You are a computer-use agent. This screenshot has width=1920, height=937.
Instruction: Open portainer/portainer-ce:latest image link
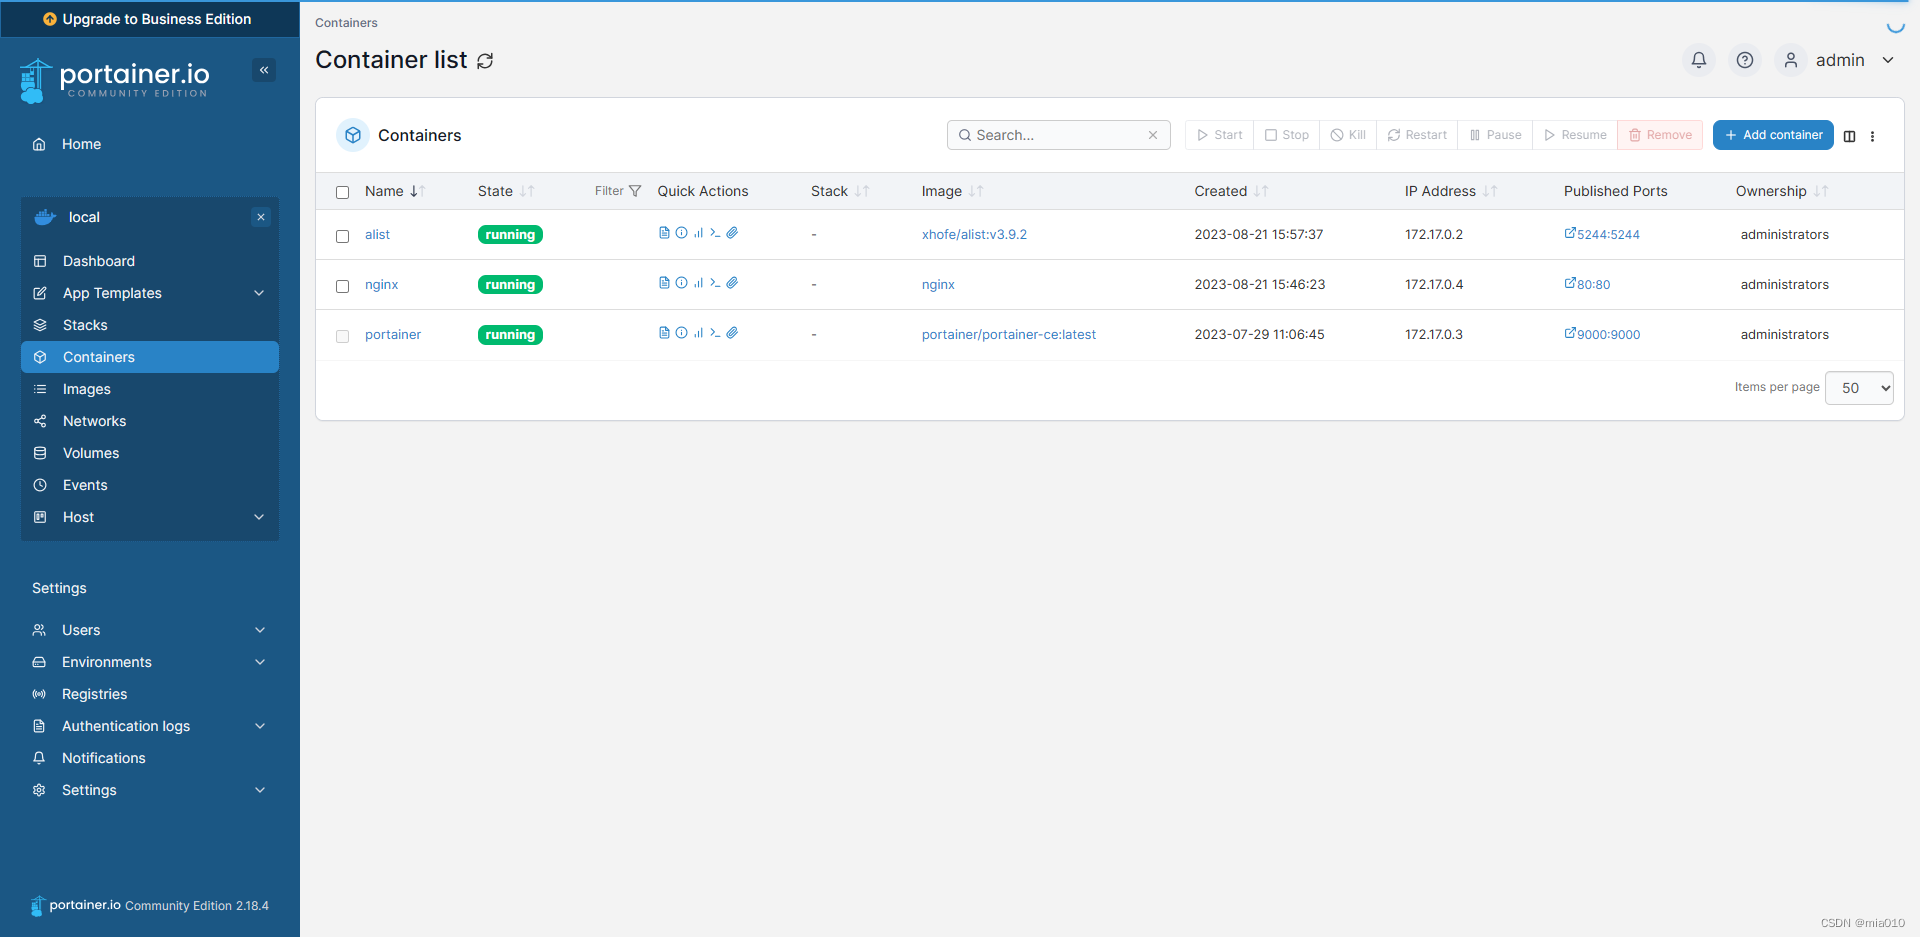[1008, 334]
